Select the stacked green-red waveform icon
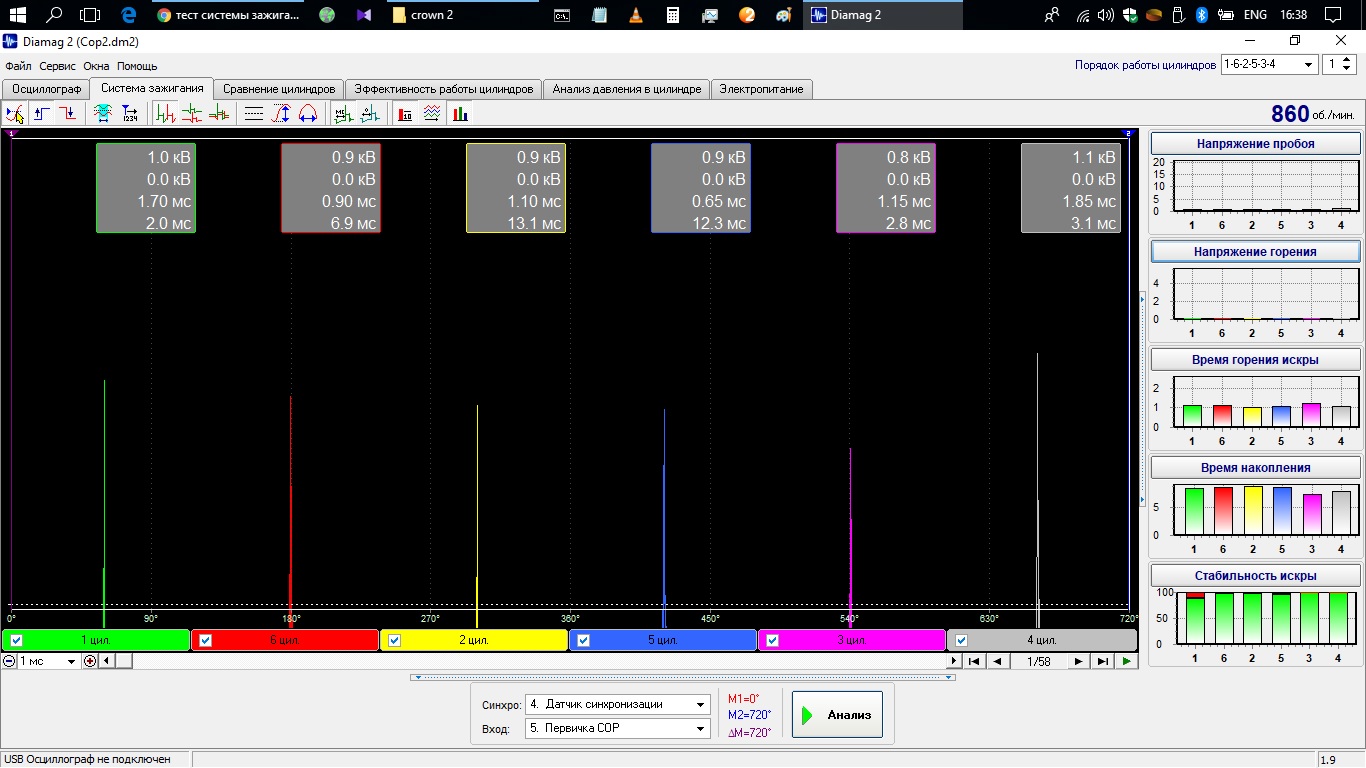The height and width of the screenshot is (768, 1366). pos(192,114)
